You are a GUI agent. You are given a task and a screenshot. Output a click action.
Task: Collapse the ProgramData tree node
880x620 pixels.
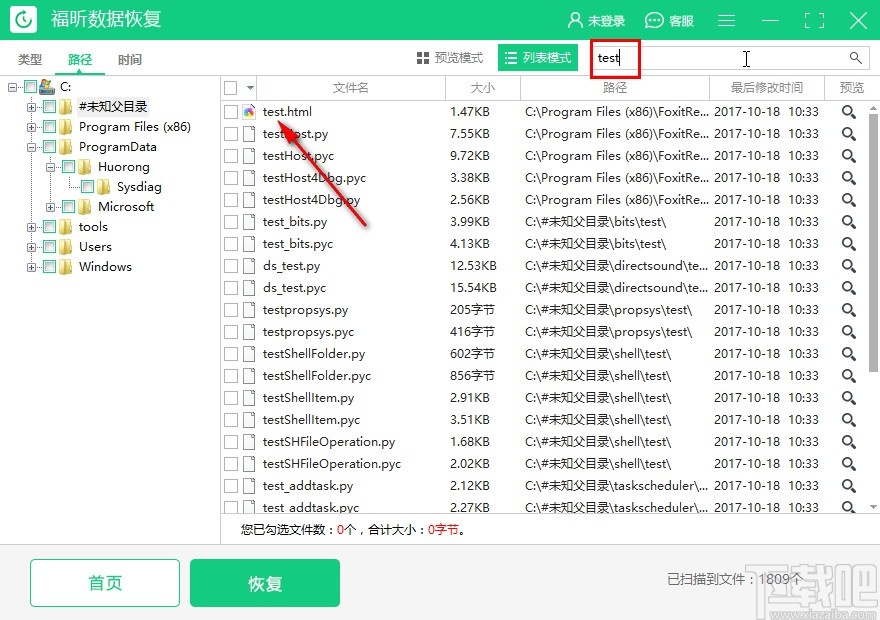click(x=31, y=147)
